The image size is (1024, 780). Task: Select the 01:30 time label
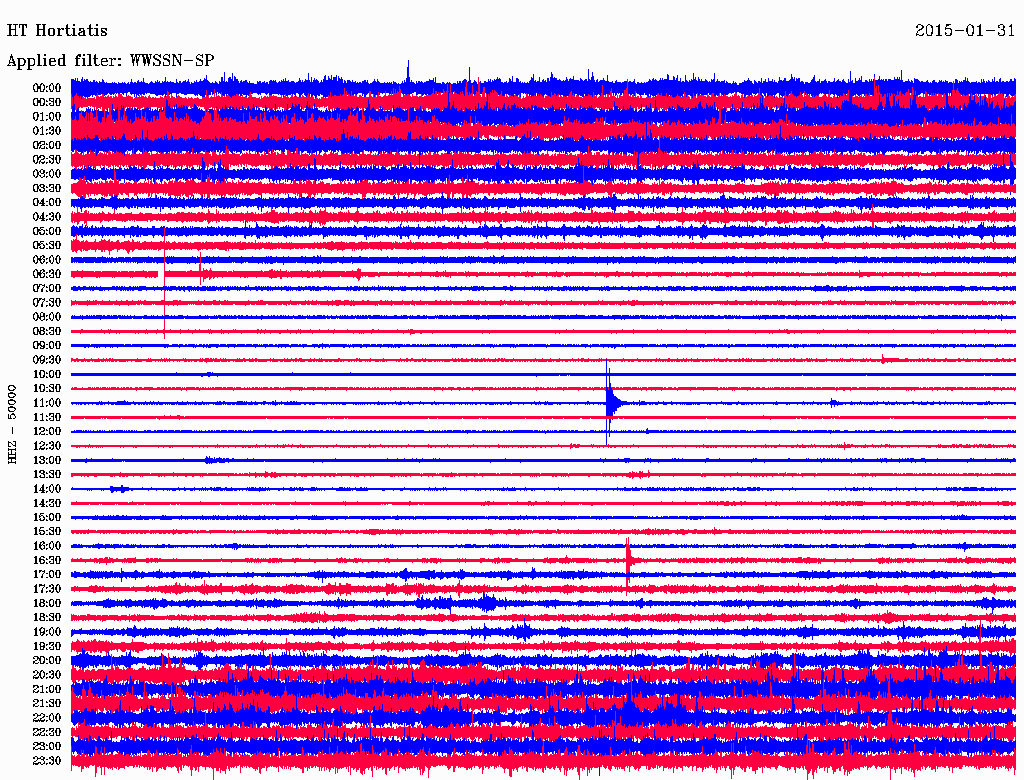[x=47, y=131]
